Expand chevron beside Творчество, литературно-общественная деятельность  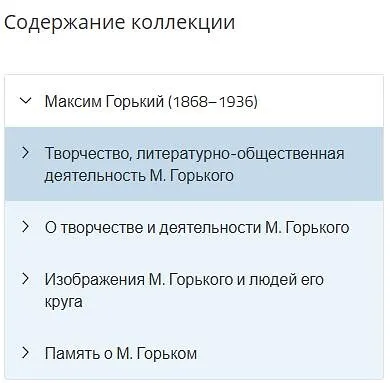coord(25,153)
